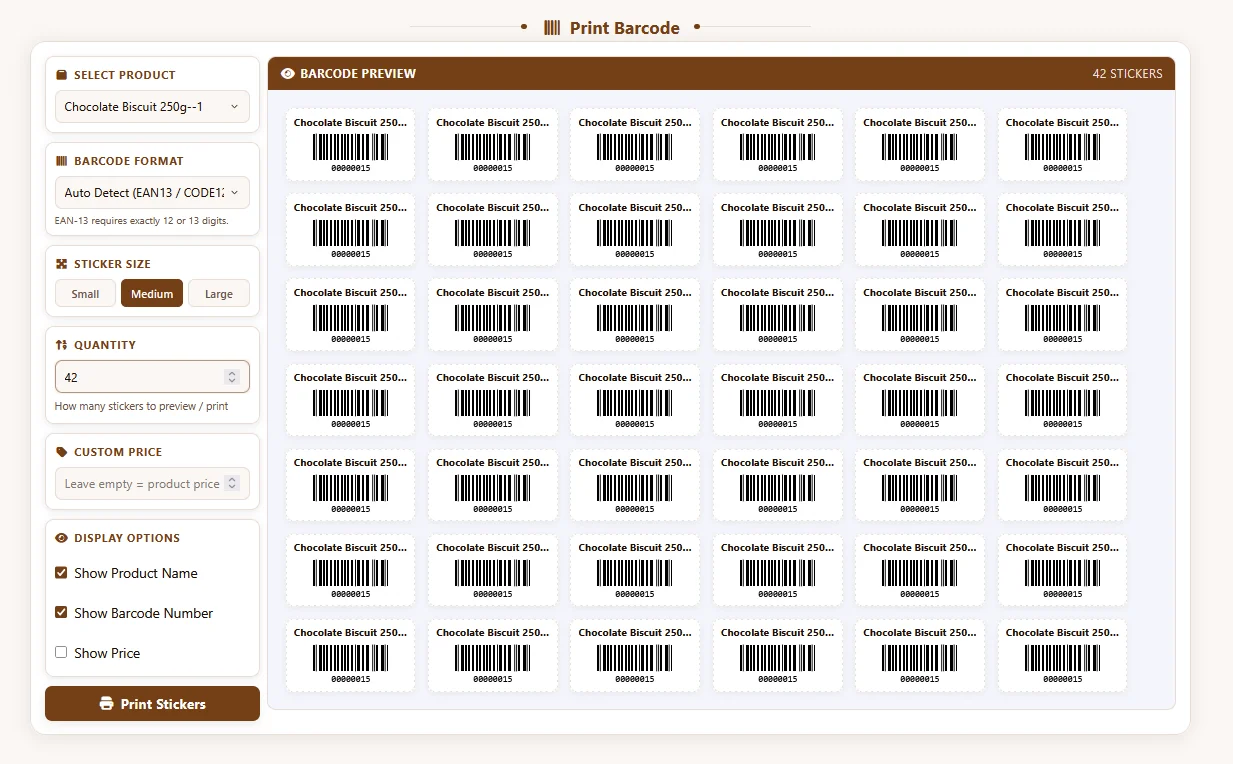Click the Barcode Format section icon
This screenshot has width=1233, height=764.
click(61, 161)
